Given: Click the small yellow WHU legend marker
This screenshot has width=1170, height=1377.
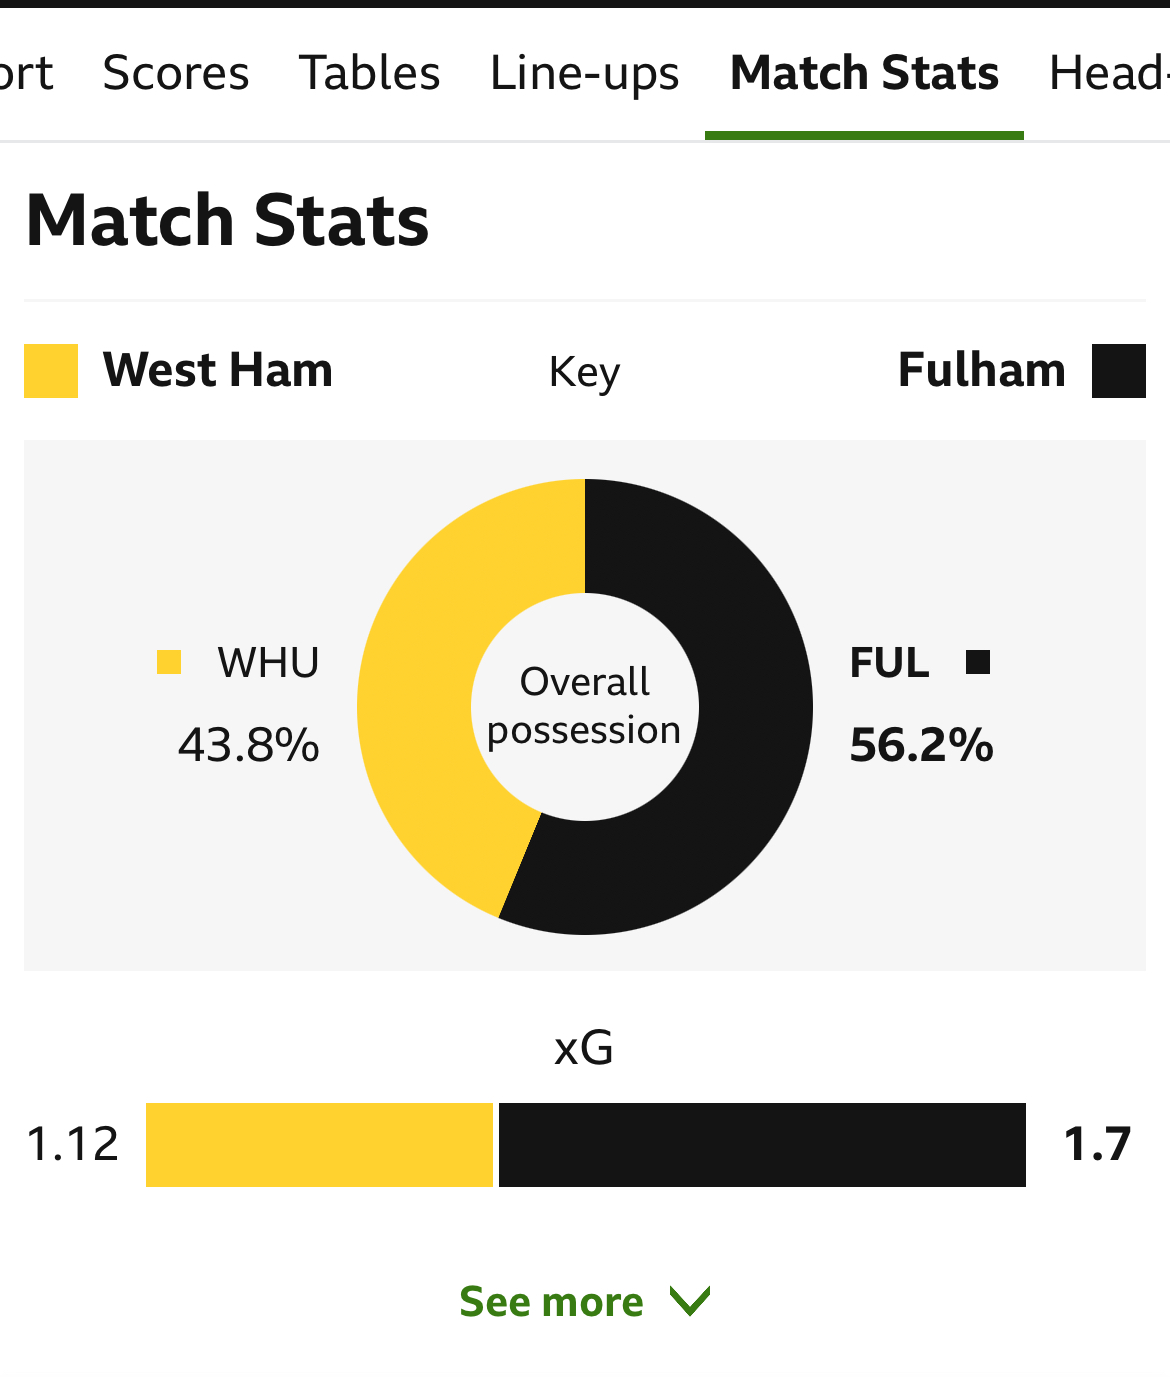Looking at the screenshot, I should click(x=169, y=662).
